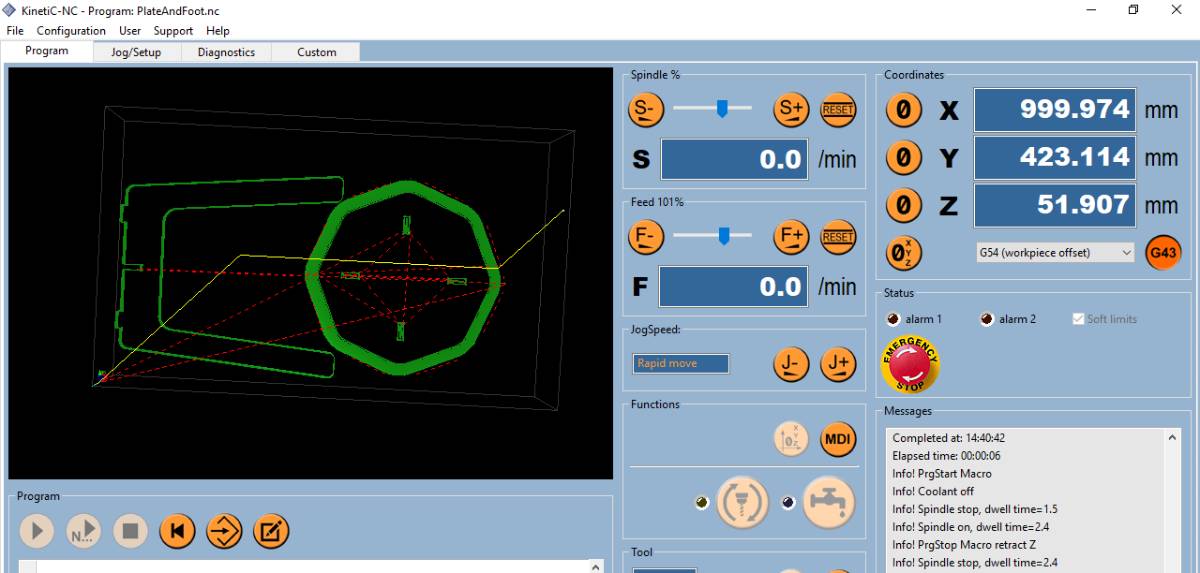
Task: Start program from line N button
Action: click(84, 531)
